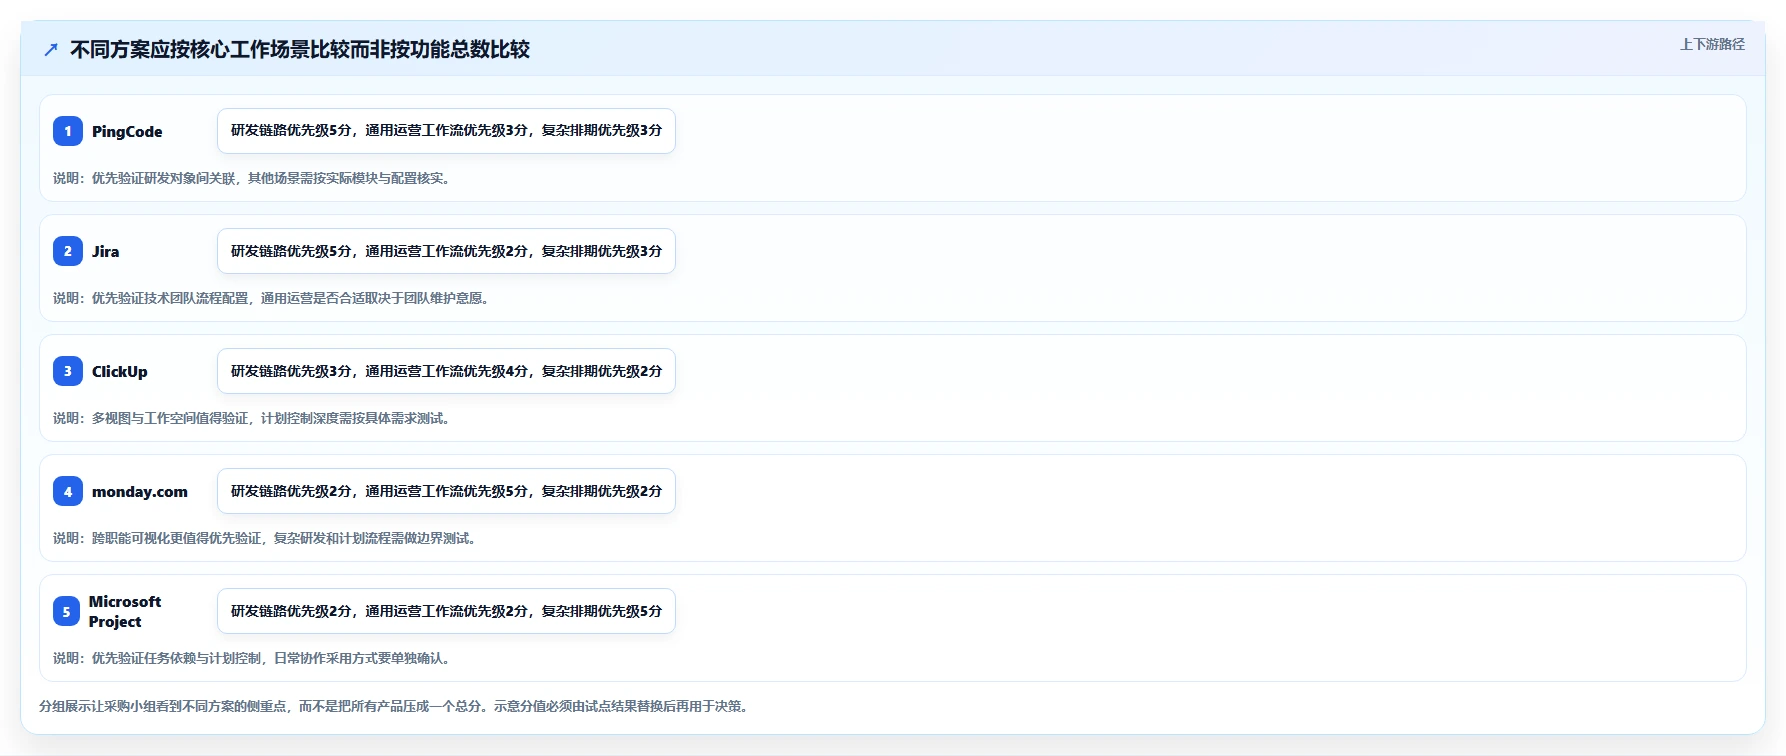Click the note 优先验证任务依赖与计划控制
Image resolution: width=1786 pixels, height=756 pixels.
[x=254, y=658]
